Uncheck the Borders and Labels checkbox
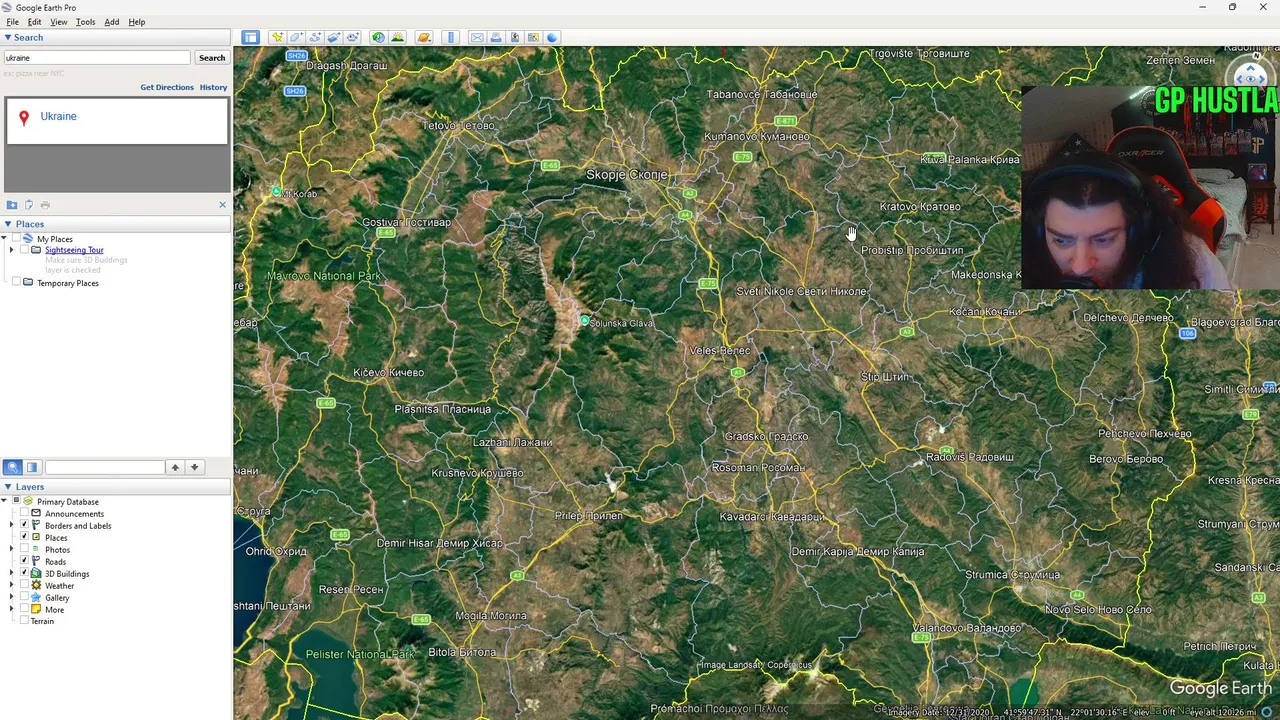The height and width of the screenshot is (720, 1280). point(24,525)
